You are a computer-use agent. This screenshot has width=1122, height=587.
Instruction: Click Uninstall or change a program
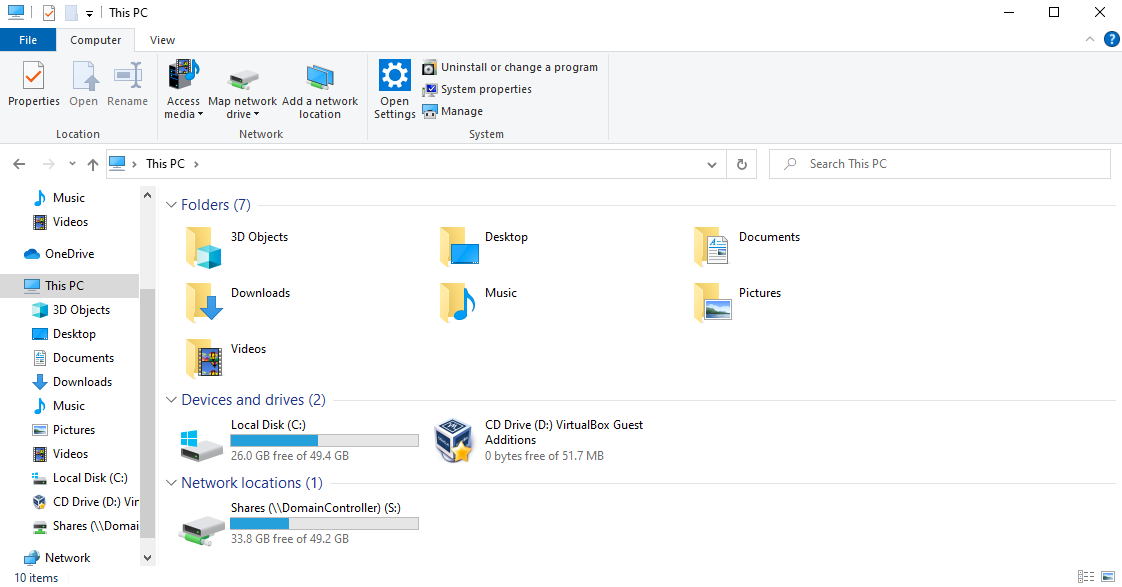518,67
